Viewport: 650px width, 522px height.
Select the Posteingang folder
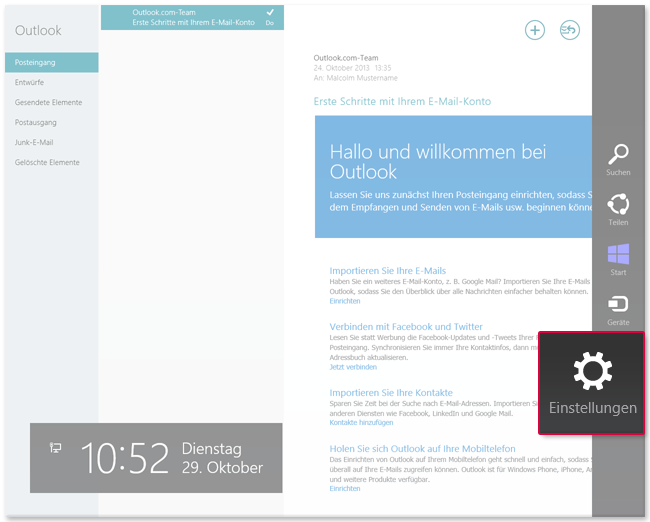coord(50,62)
